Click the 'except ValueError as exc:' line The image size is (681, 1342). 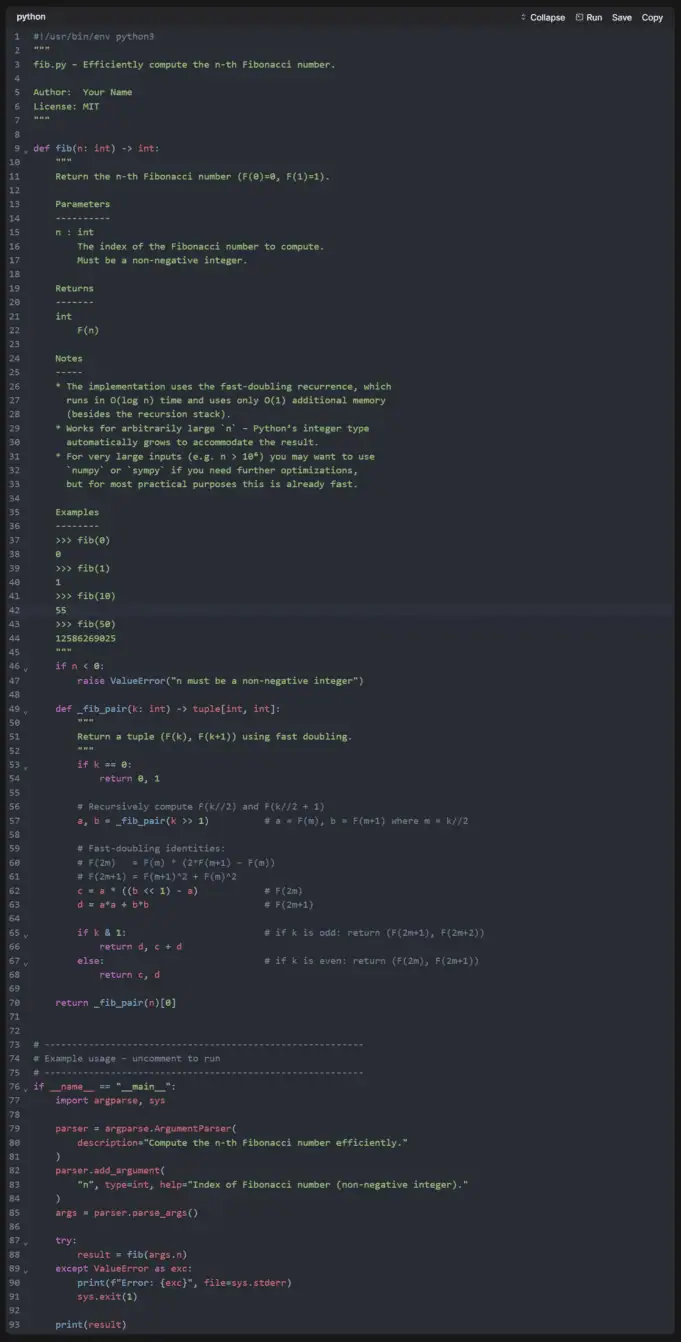[122, 1269]
